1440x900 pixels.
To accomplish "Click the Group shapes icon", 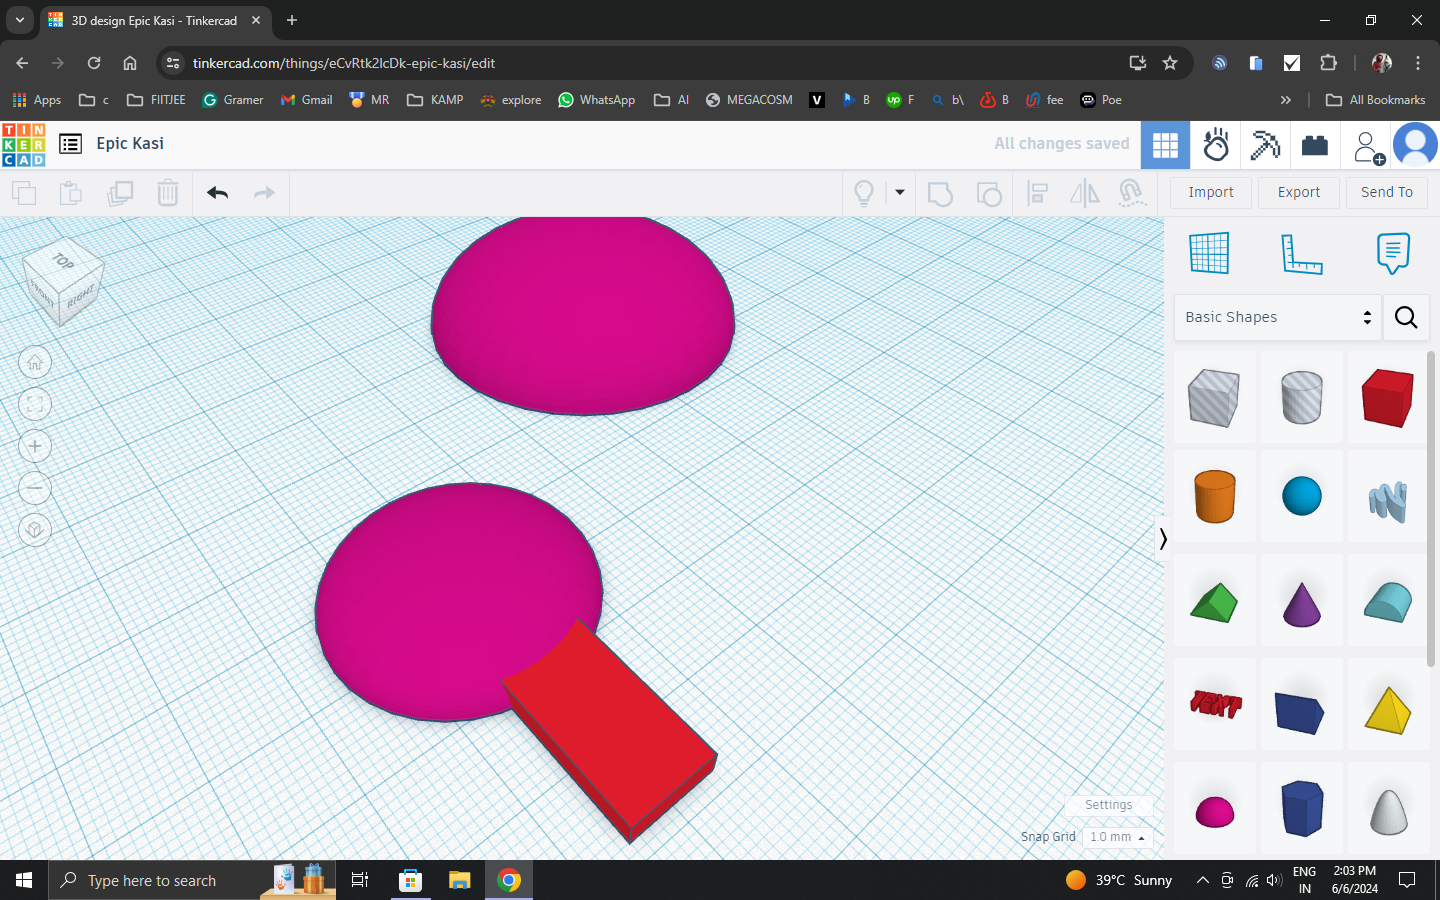I will [x=940, y=193].
